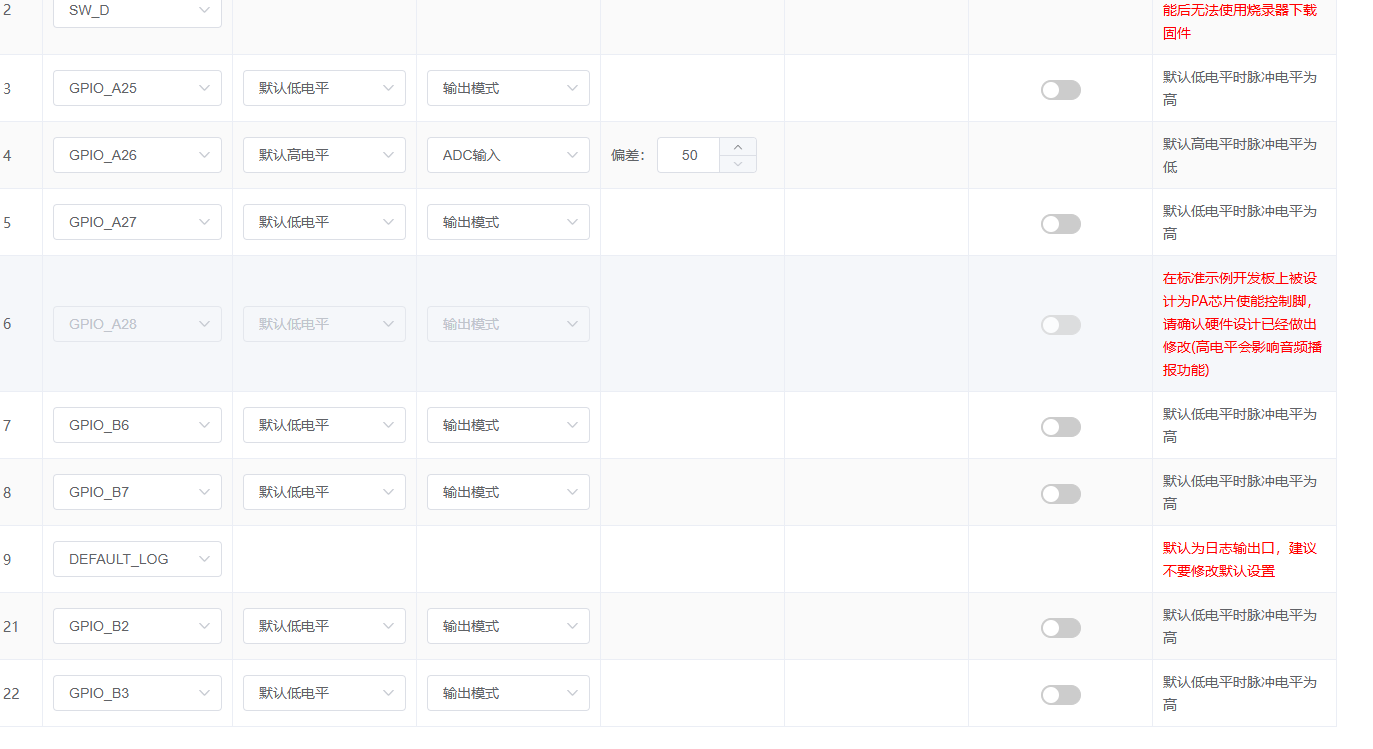Open 默认低电平 dropdown in GPIO_B6 row
This screenshot has height=749, width=1373.
[324, 425]
